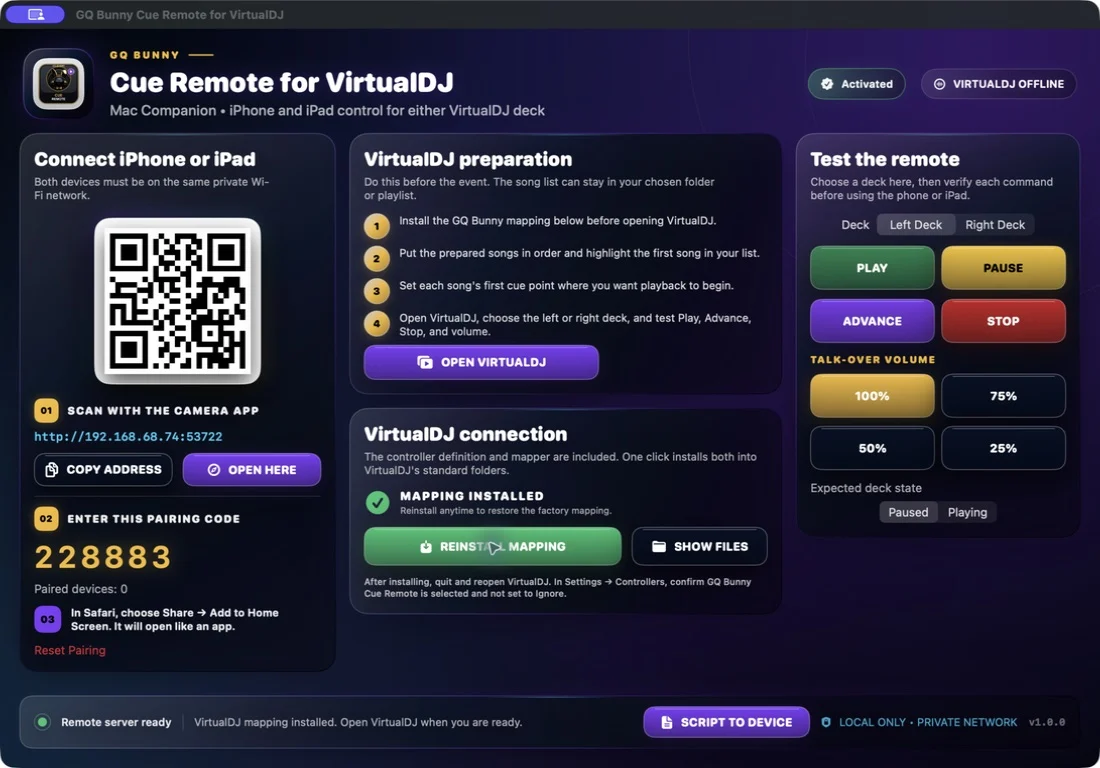The image size is (1100, 768).
Task: Open the http://192.168.68.74:53722 address link
Action: [128, 437]
